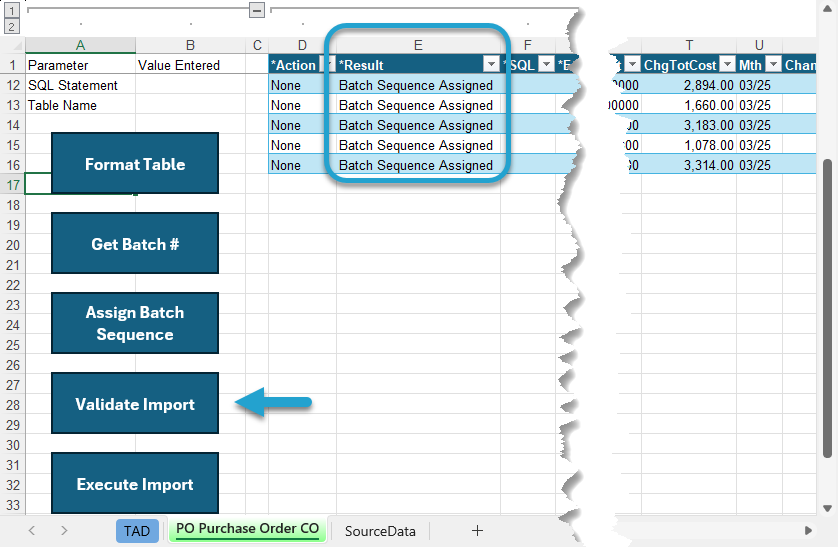Screen dimensions: 838x547
Task: Switch to the SourceData sheet tab
Action: (380, 531)
